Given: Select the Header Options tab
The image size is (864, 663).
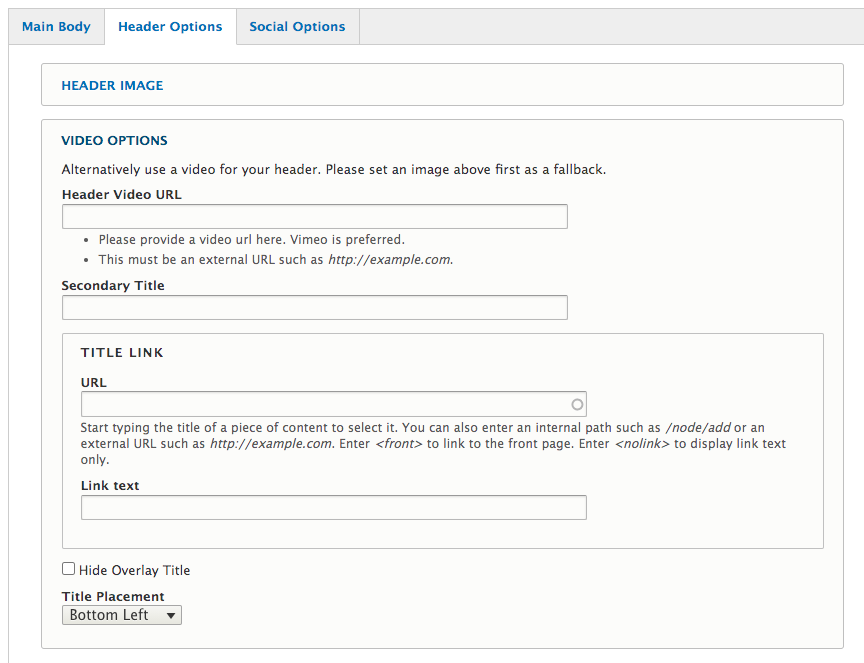Looking at the screenshot, I should point(170,27).
